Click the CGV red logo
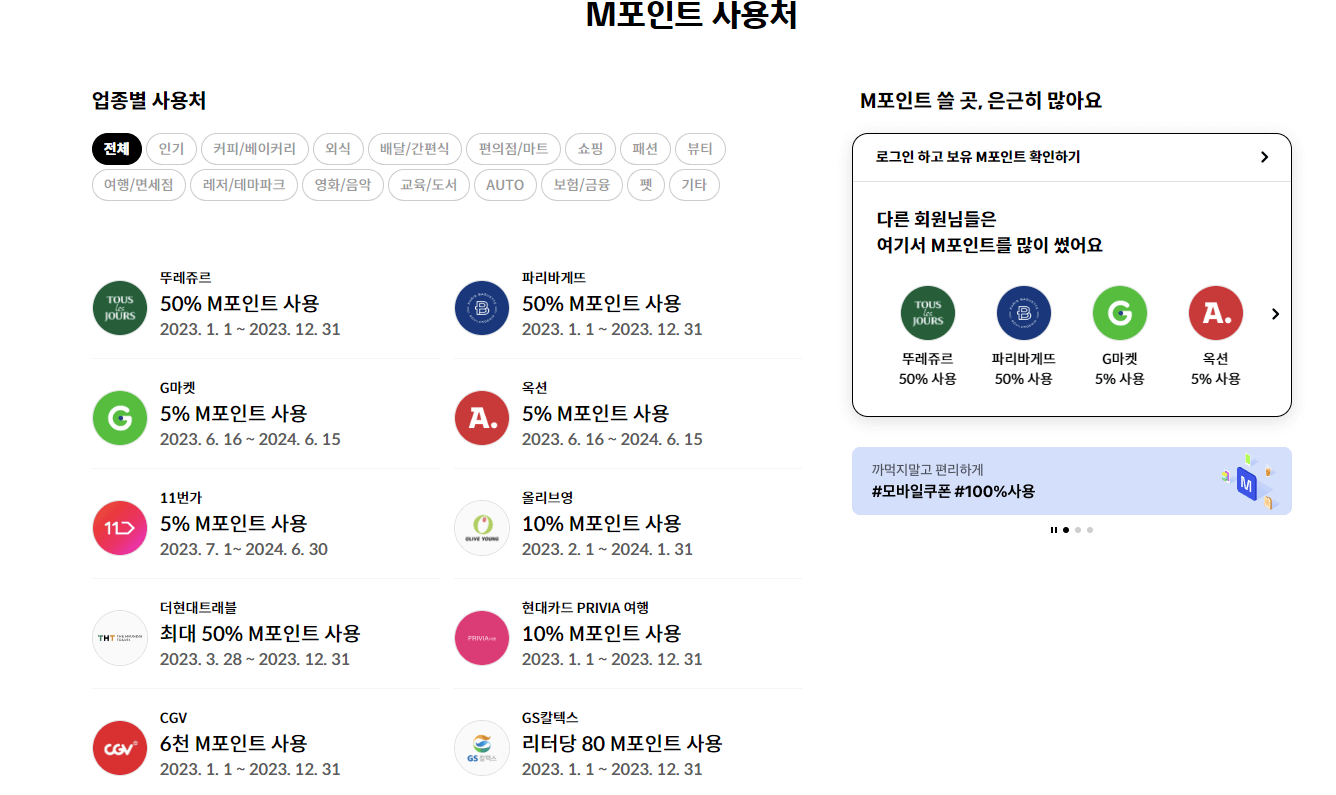 coord(120,748)
